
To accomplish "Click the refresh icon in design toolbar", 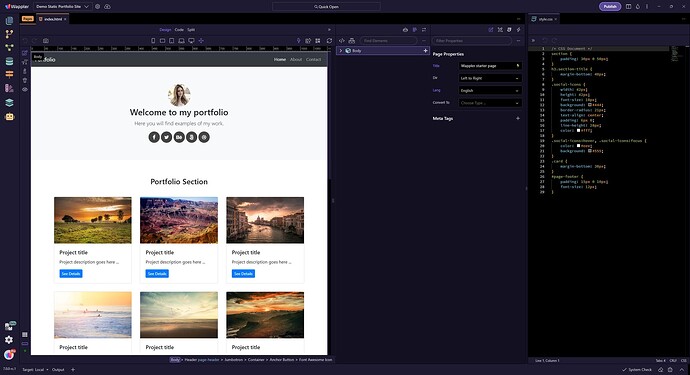I will [329, 40].
